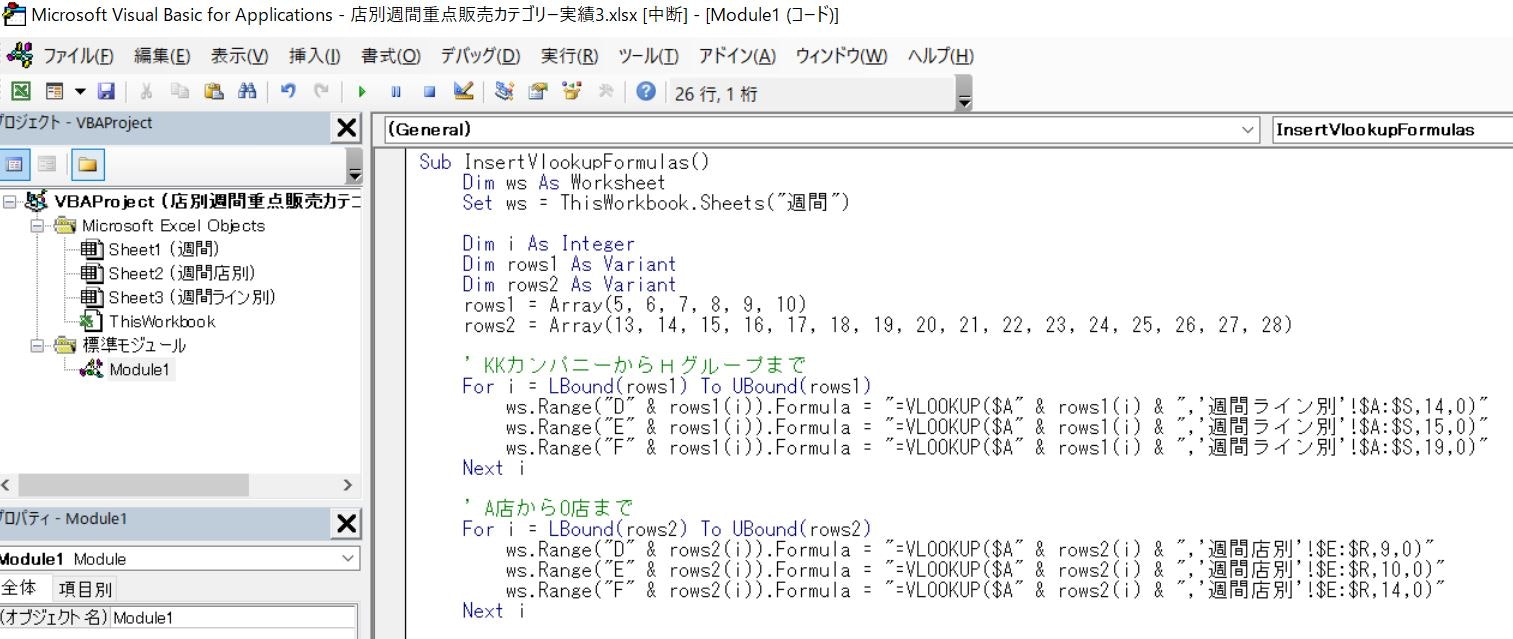Click the Insert UserForm icon
Viewport: 1513px width, 639px height.
[x=54, y=92]
